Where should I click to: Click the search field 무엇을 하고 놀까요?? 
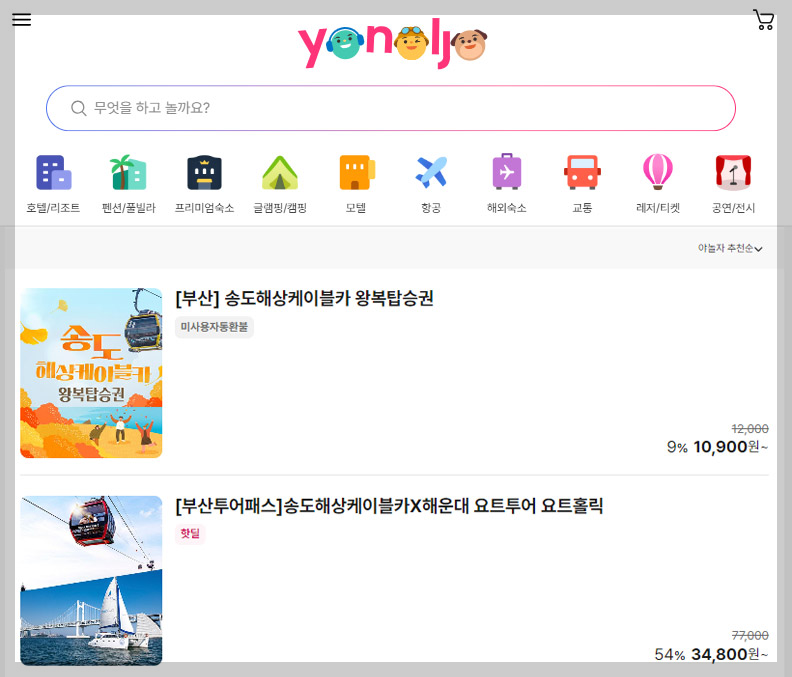tap(390, 108)
